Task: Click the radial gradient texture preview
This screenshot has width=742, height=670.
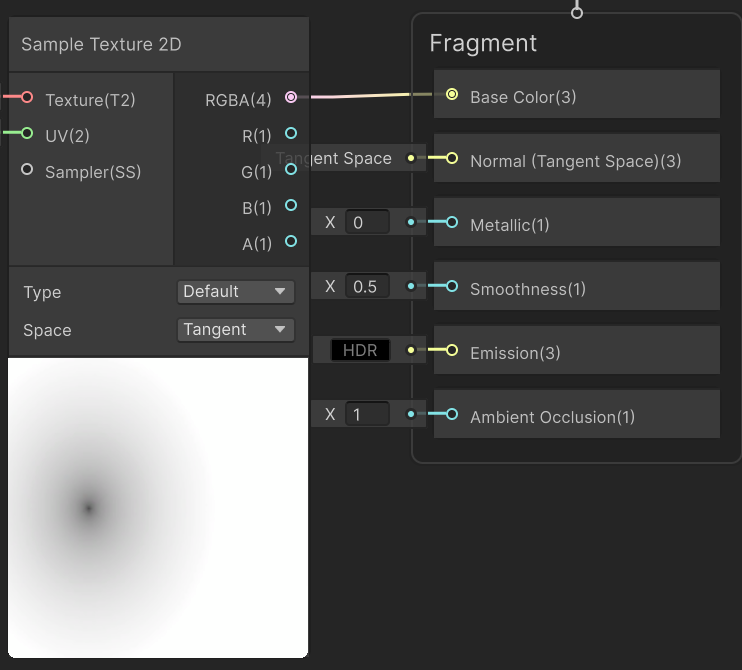Action: [158, 508]
